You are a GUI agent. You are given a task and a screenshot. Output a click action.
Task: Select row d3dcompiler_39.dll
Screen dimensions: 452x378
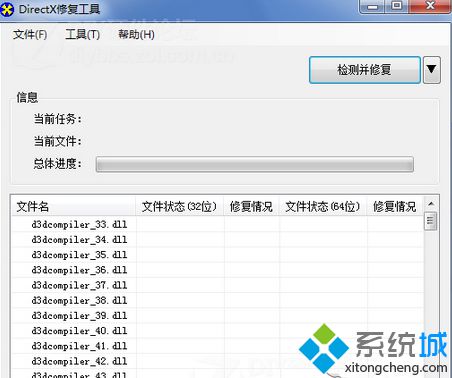point(218,316)
